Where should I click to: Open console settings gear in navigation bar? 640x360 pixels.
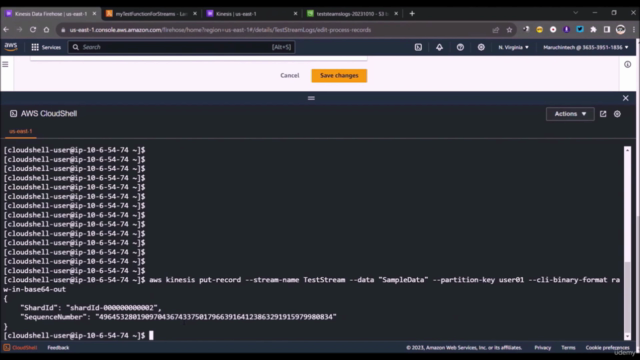[481, 47]
